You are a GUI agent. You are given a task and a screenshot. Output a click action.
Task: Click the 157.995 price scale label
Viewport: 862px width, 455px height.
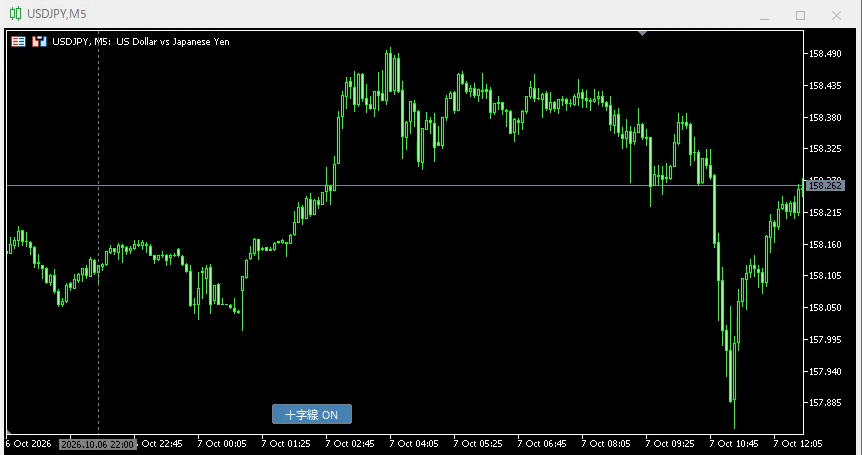click(x=825, y=340)
